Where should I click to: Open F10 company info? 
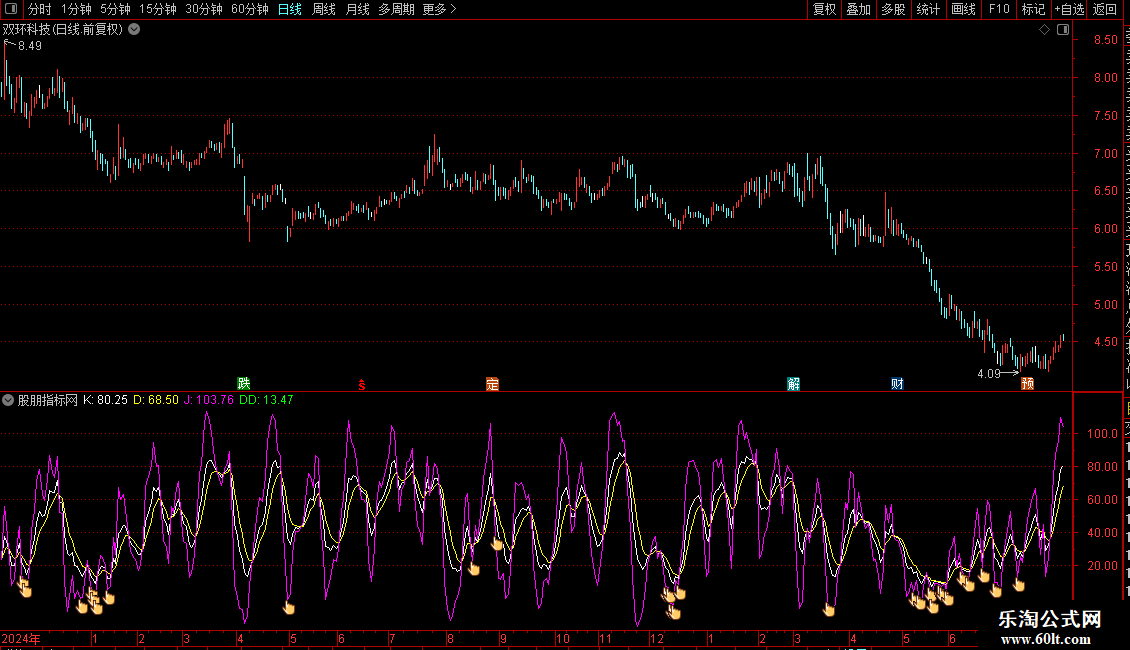click(x=998, y=9)
